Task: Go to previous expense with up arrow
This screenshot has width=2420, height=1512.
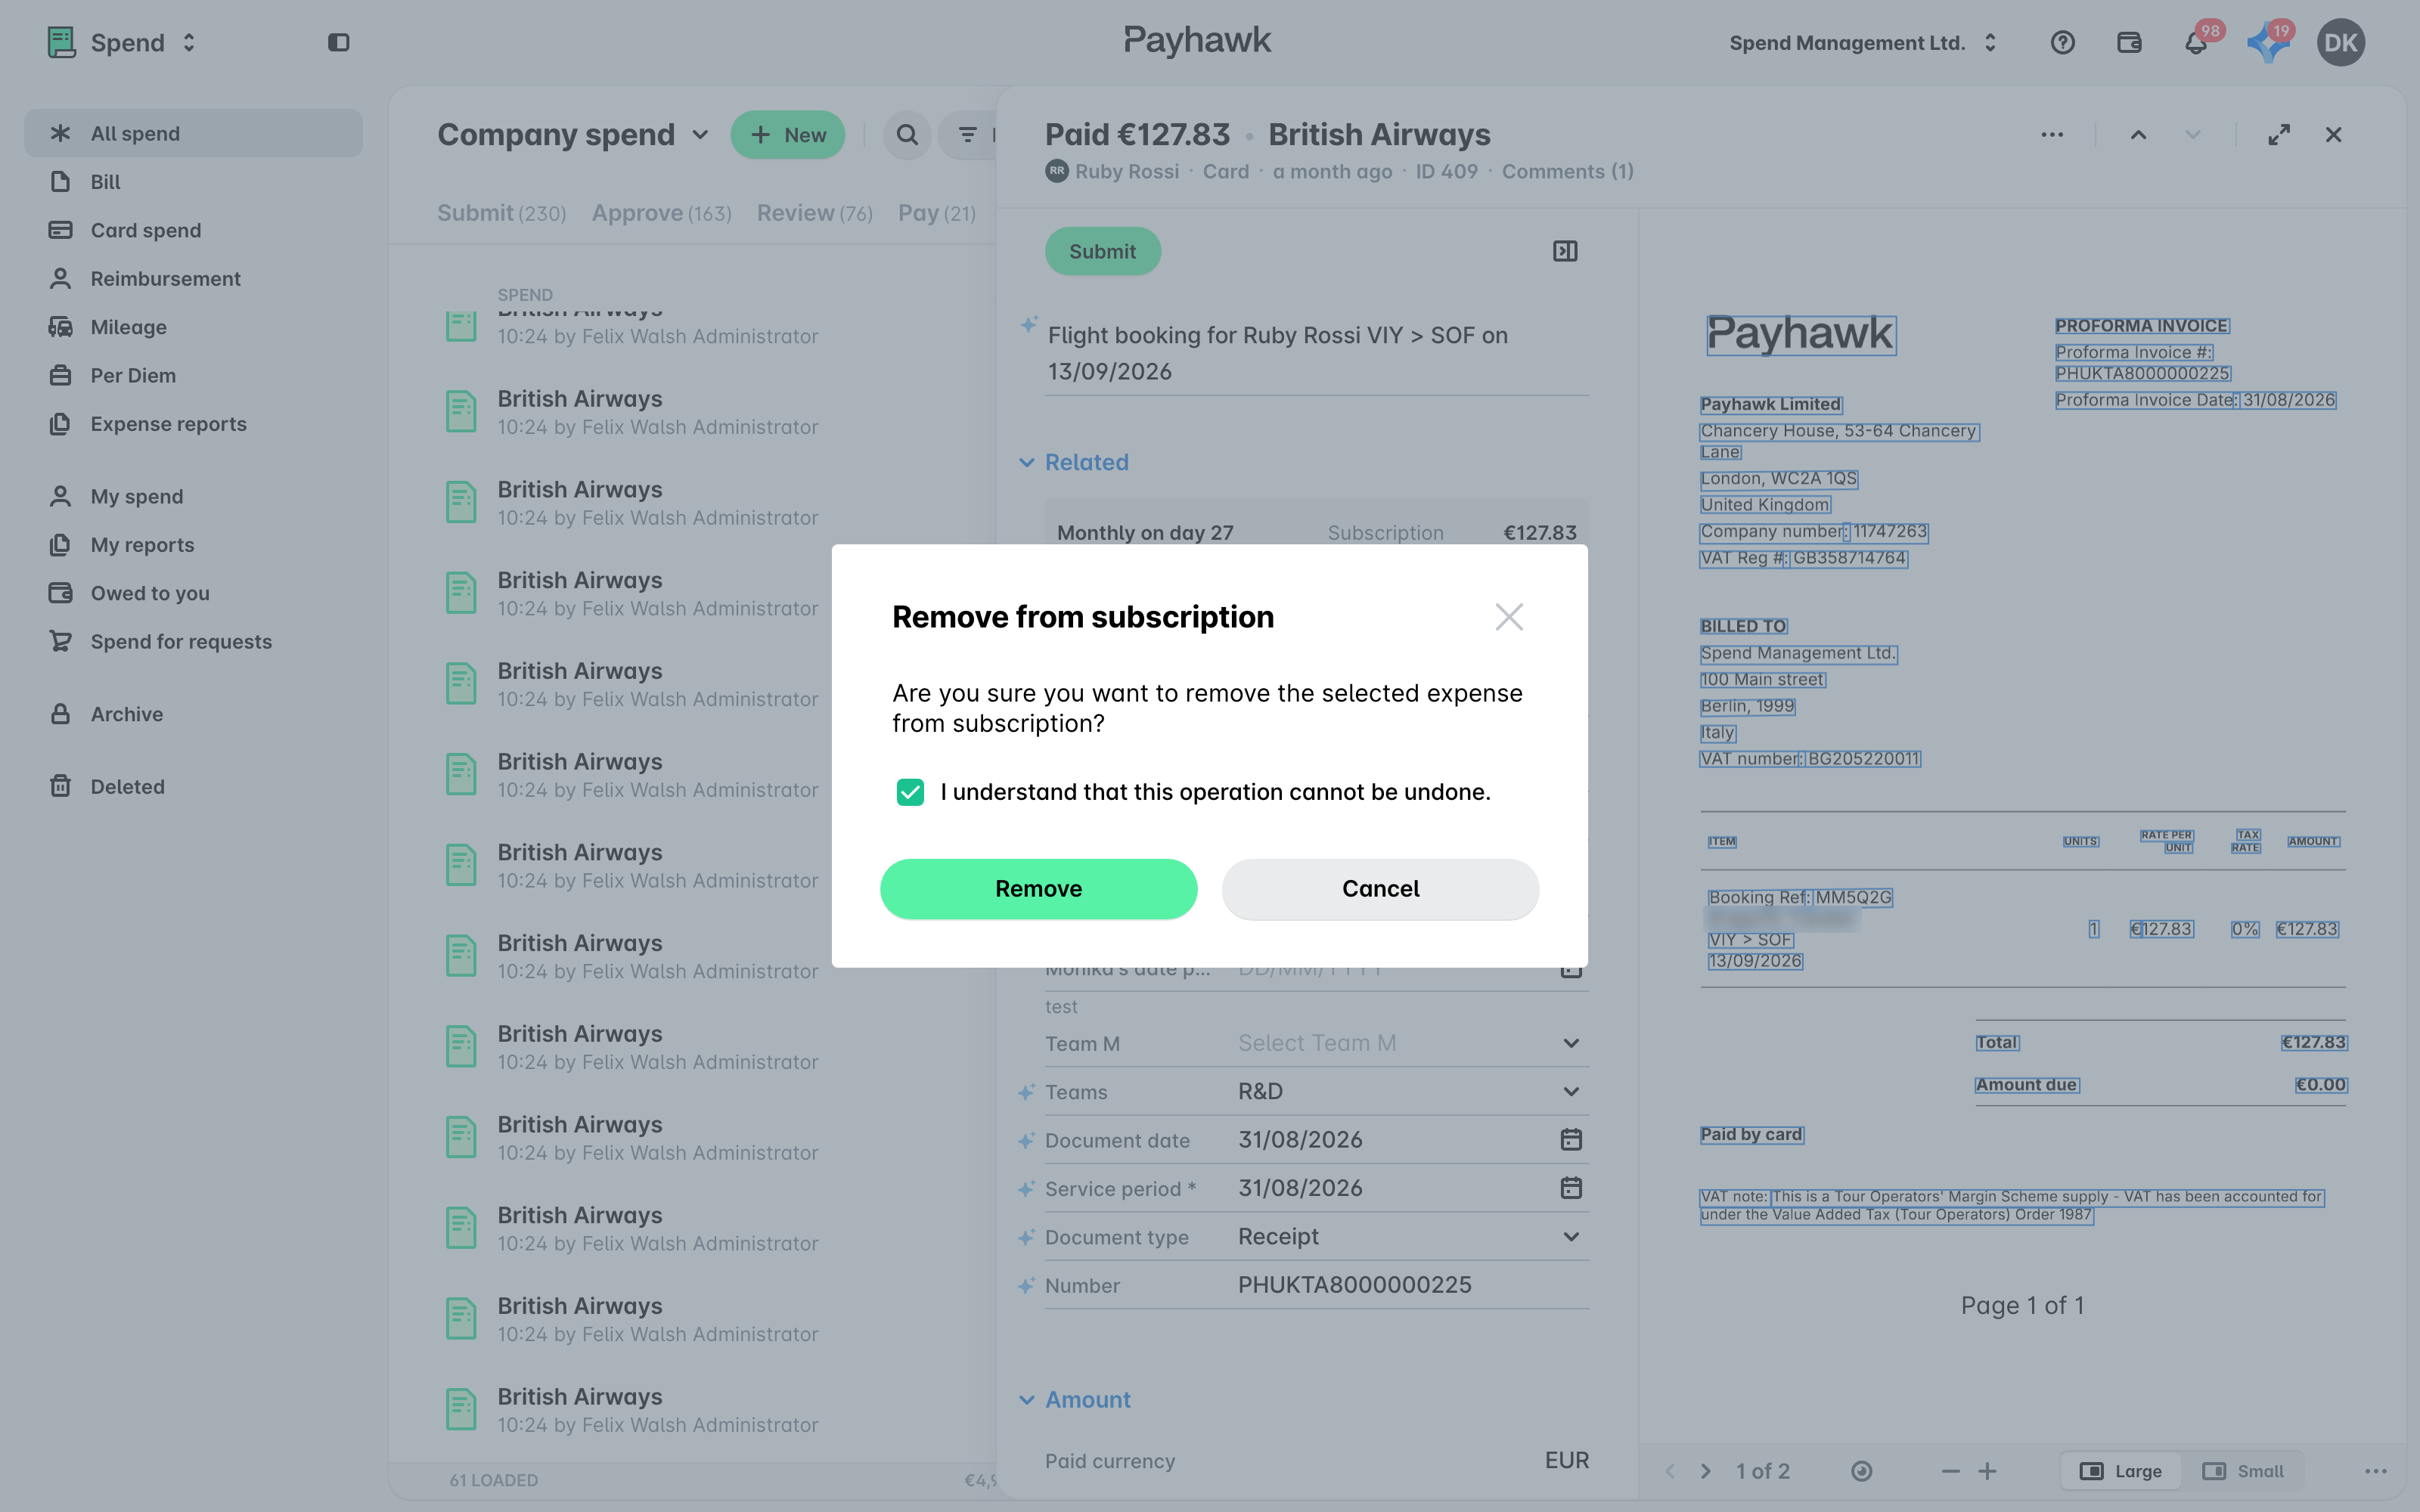Action: [2138, 134]
